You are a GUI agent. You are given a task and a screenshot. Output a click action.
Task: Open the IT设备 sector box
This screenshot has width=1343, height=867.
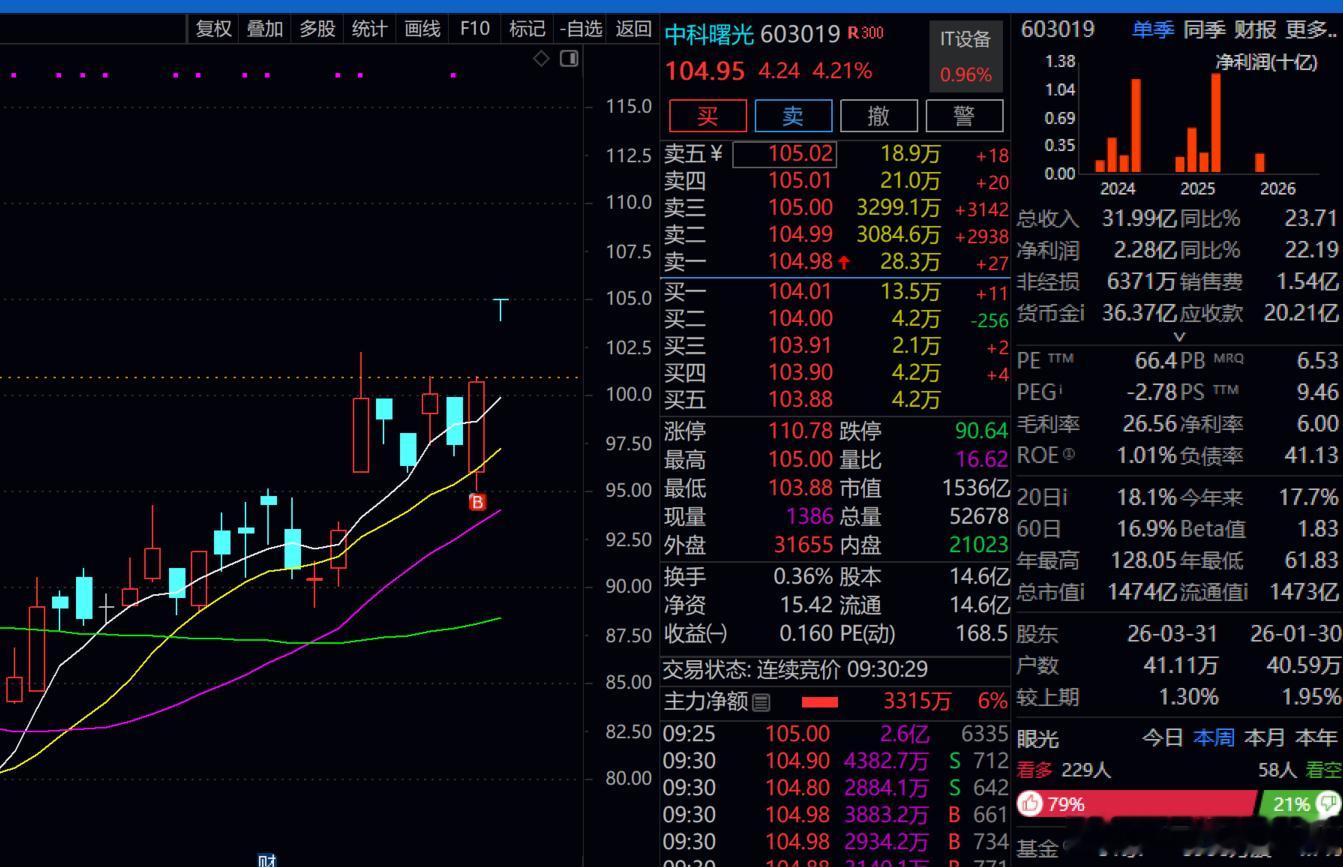(x=966, y=56)
